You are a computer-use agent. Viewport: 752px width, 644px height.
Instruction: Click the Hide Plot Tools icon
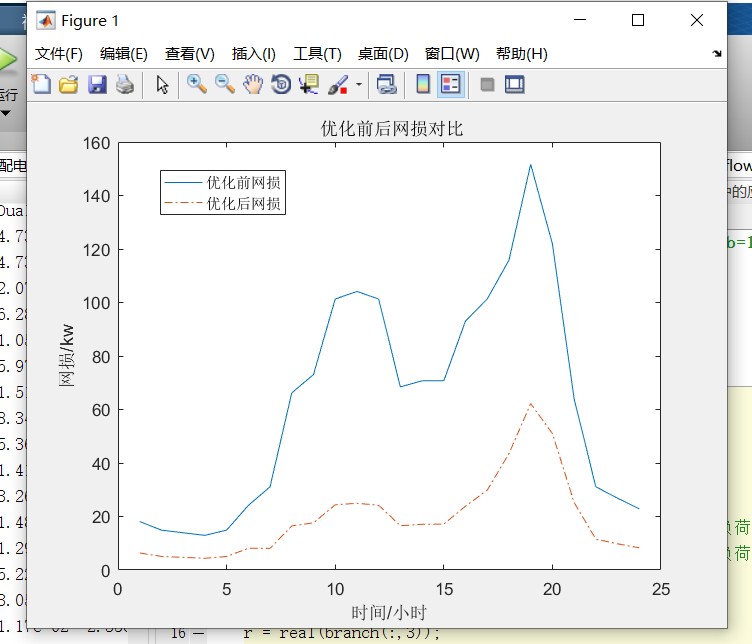point(487,84)
